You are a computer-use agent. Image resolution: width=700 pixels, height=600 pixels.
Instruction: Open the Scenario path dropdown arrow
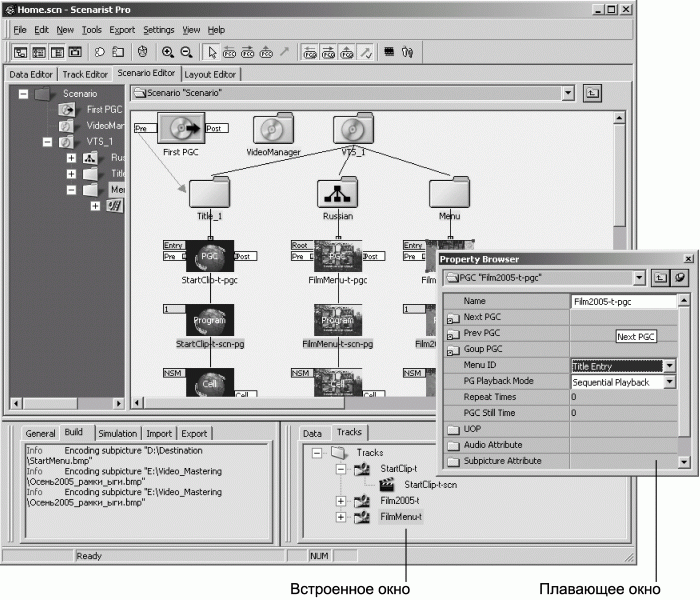click(x=568, y=93)
